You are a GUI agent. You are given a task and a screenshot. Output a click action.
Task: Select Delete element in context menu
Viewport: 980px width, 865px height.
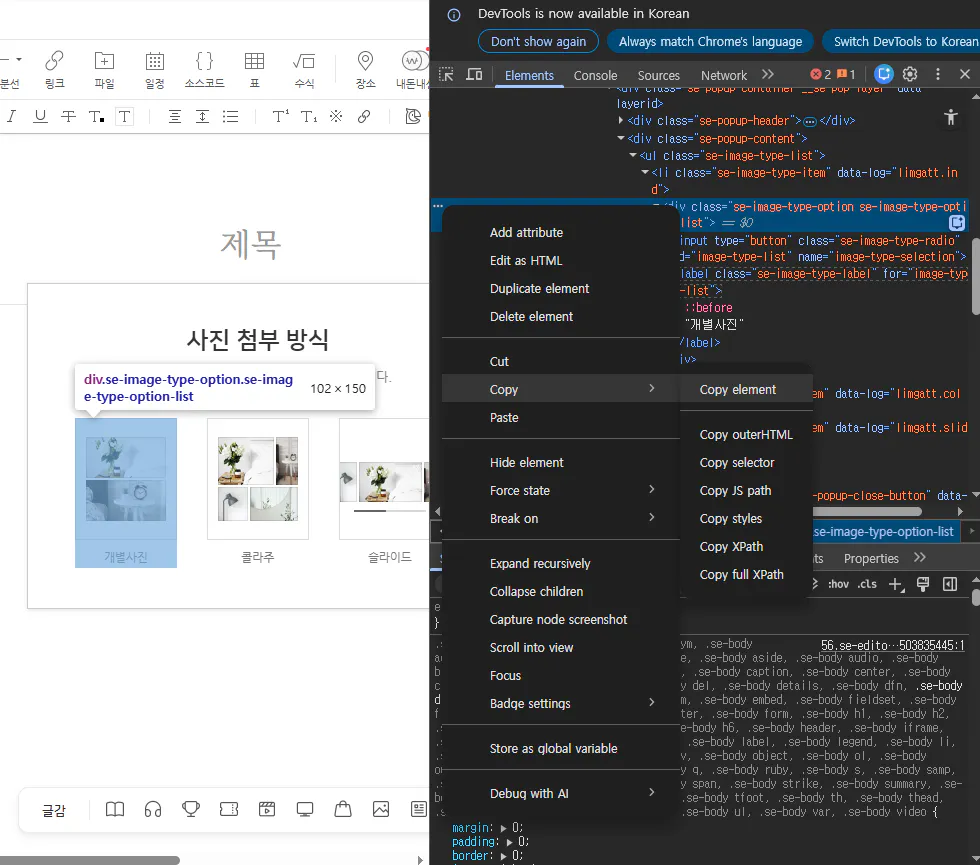[531, 316]
